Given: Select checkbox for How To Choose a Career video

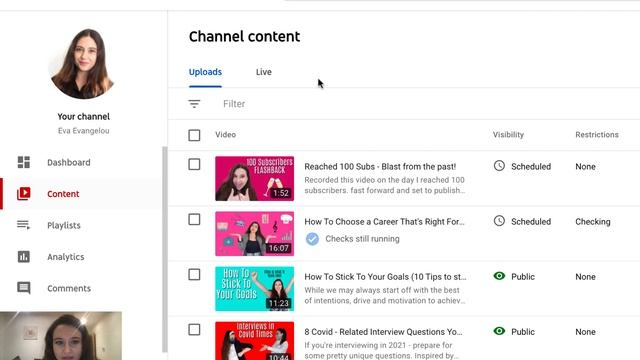Looking at the screenshot, I should pyautogui.click(x=194, y=219).
